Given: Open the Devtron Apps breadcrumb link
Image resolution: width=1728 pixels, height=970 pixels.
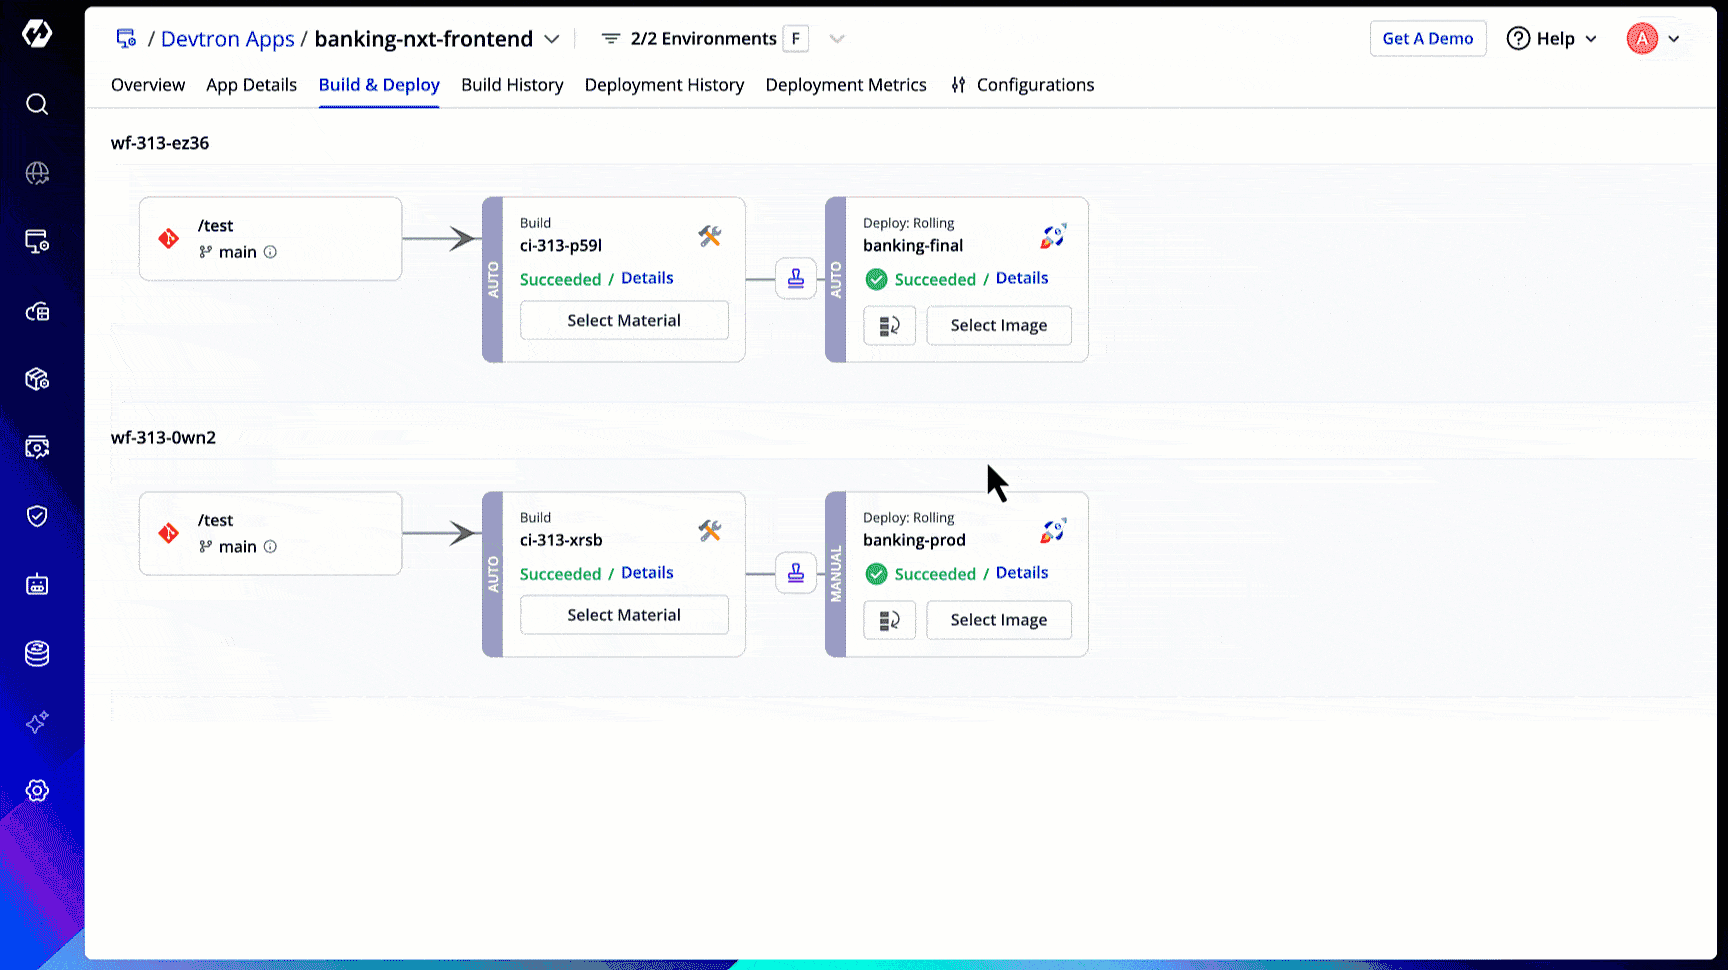Looking at the screenshot, I should (227, 39).
